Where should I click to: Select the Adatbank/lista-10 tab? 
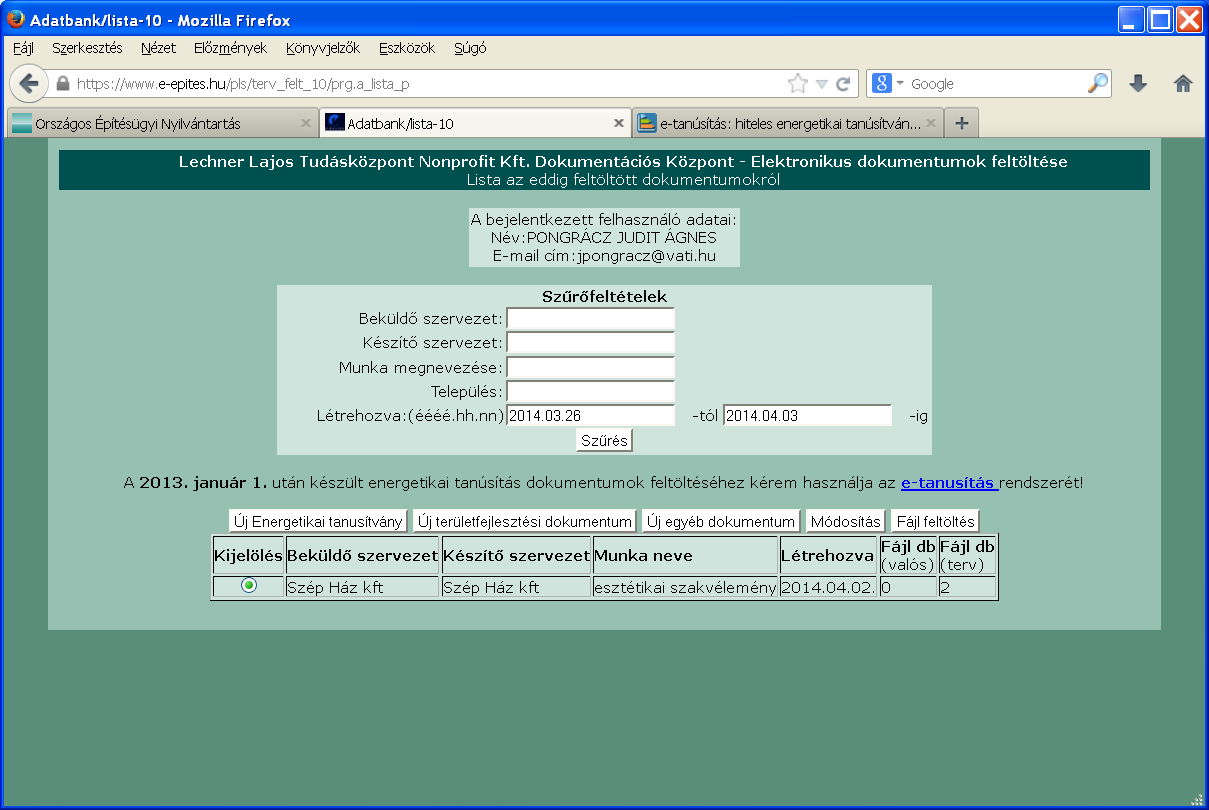click(474, 123)
